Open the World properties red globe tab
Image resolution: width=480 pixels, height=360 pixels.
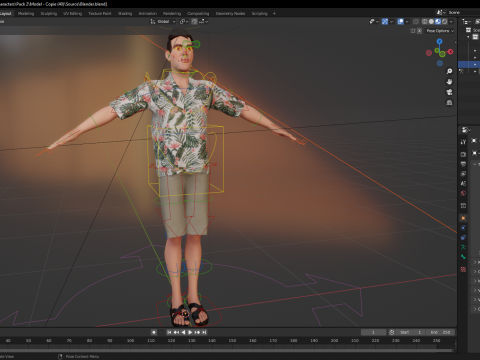(x=463, y=193)
